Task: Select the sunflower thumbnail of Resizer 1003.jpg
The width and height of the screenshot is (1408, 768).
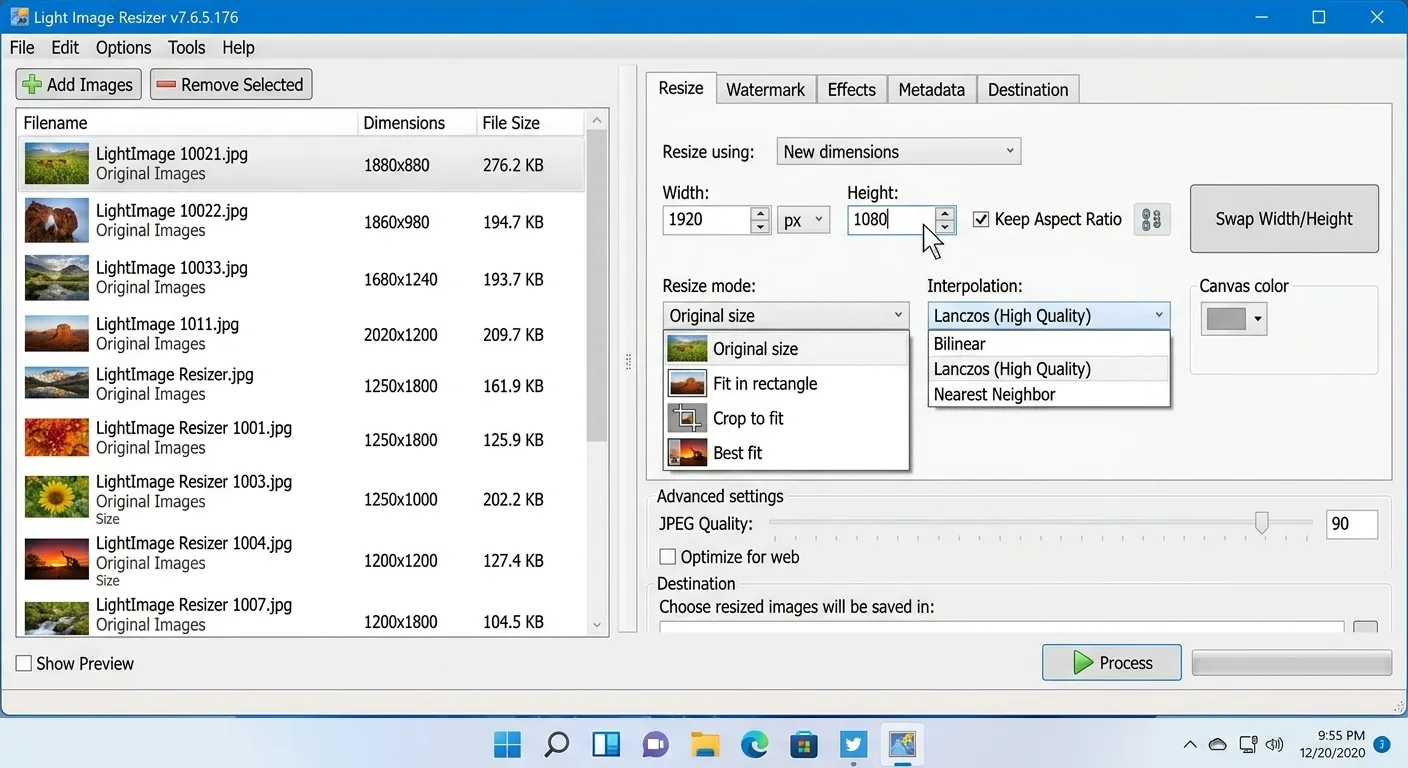Action: [x=57, y=497]
